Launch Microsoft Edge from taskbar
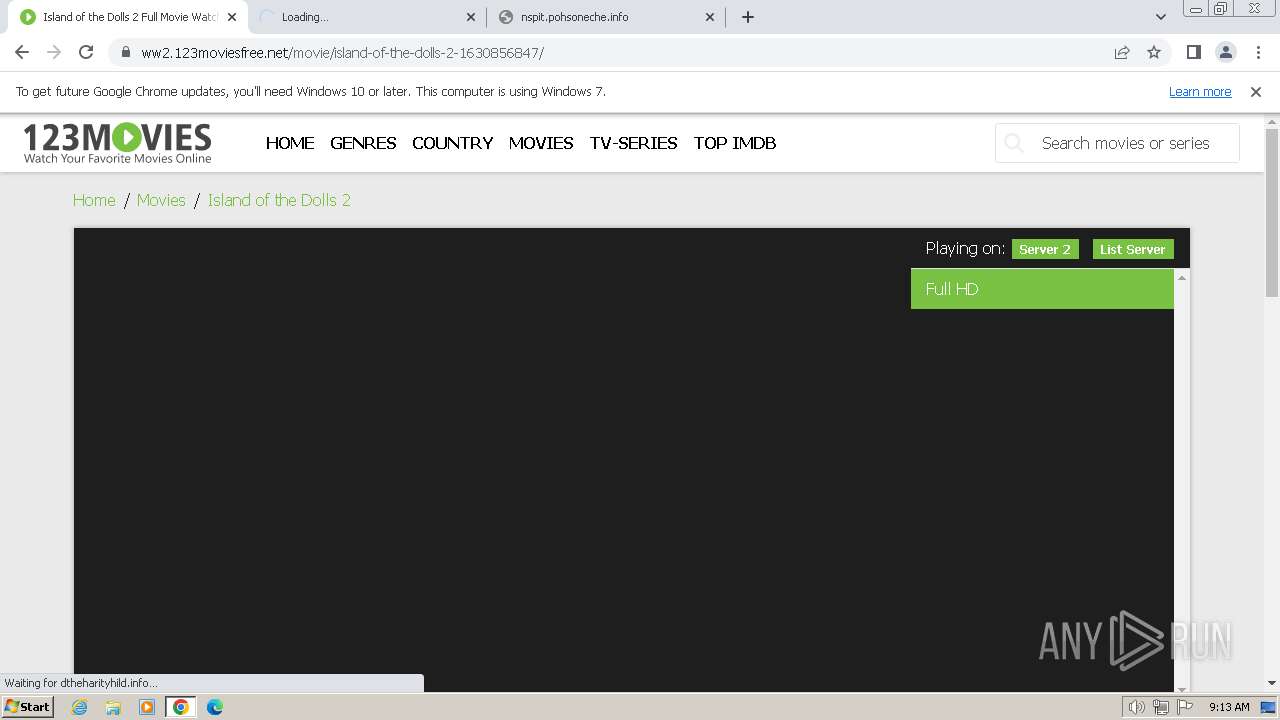This screenshot has height=720, width=1280. tap(215, 707)
